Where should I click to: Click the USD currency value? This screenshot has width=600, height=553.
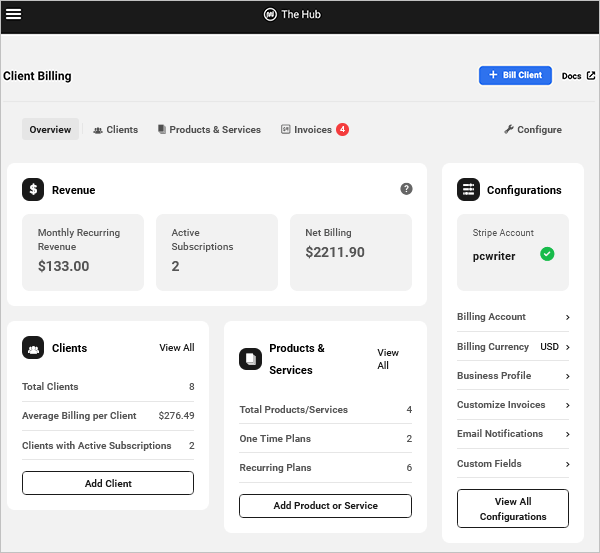(549, 347)
